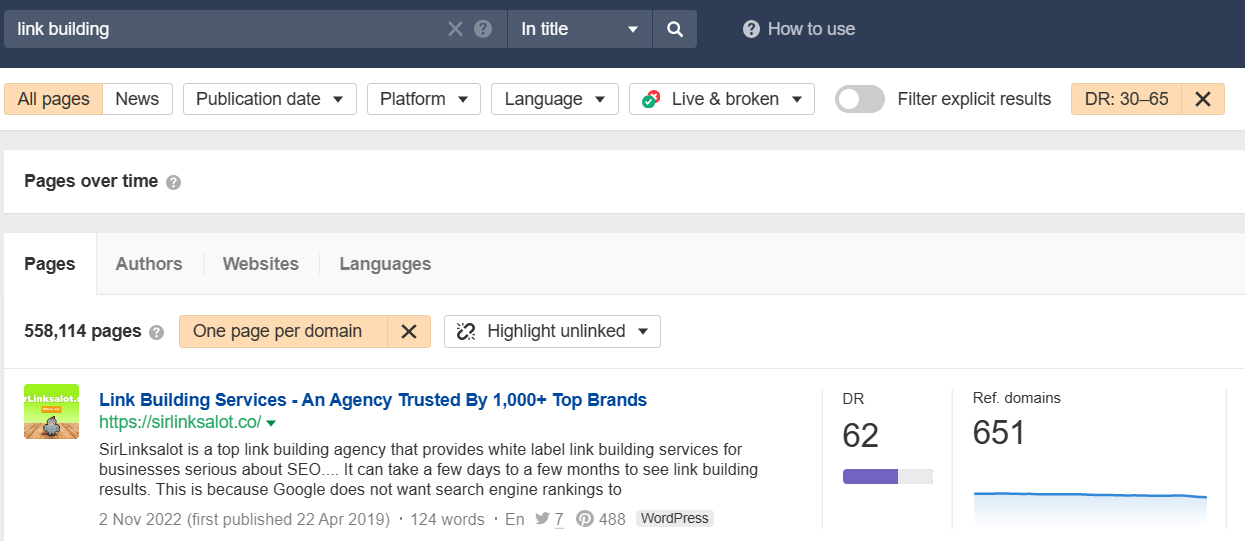The height and width of the screenshot is (541, 1245).
Task: Click the Twitter share count icon
Action: (x=543, y=519)
